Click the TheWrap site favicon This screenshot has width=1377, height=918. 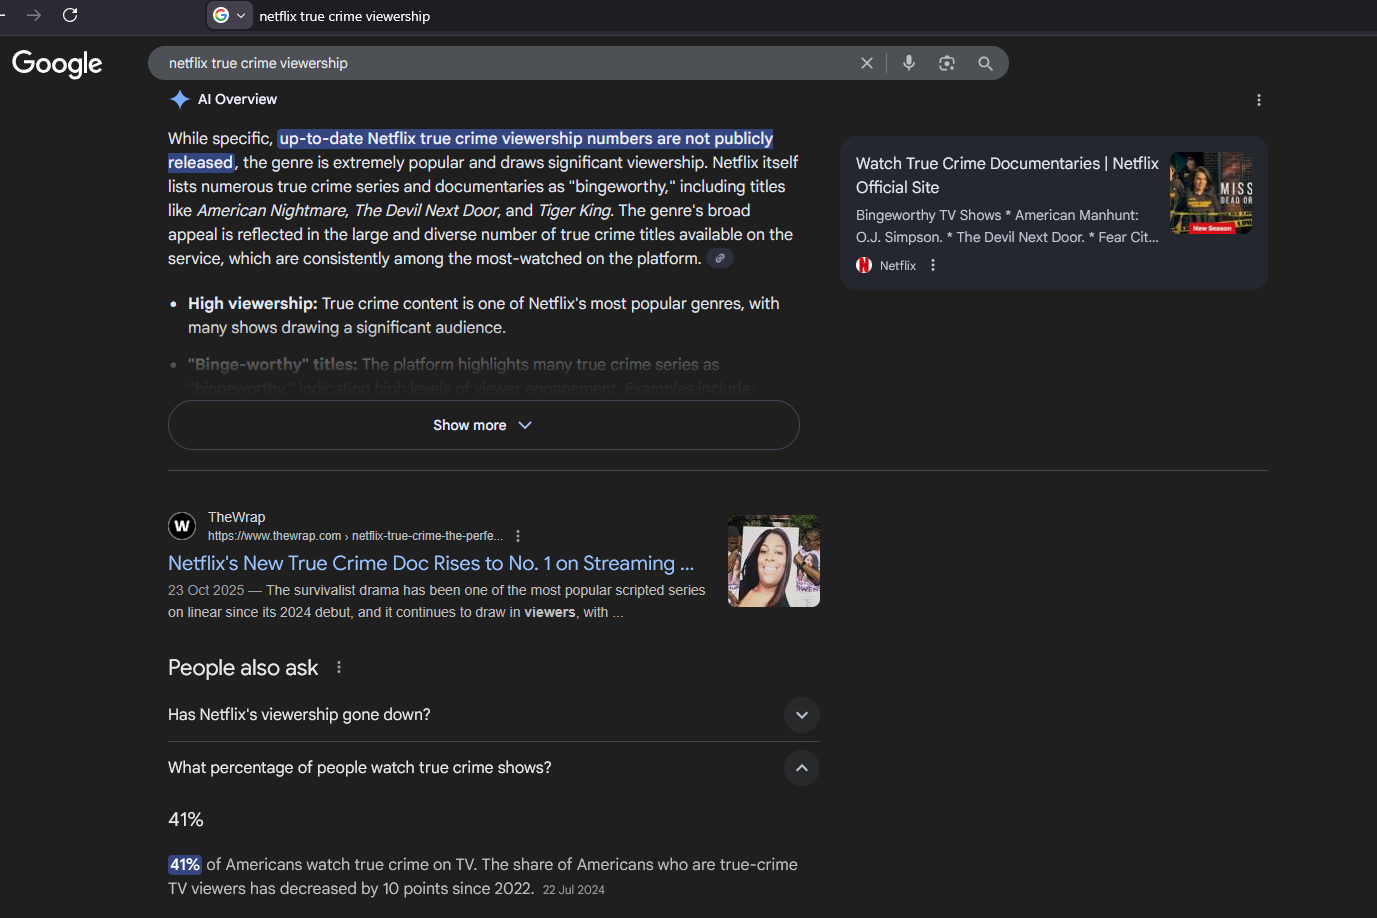pyautogui.click(x=182, y=526)
